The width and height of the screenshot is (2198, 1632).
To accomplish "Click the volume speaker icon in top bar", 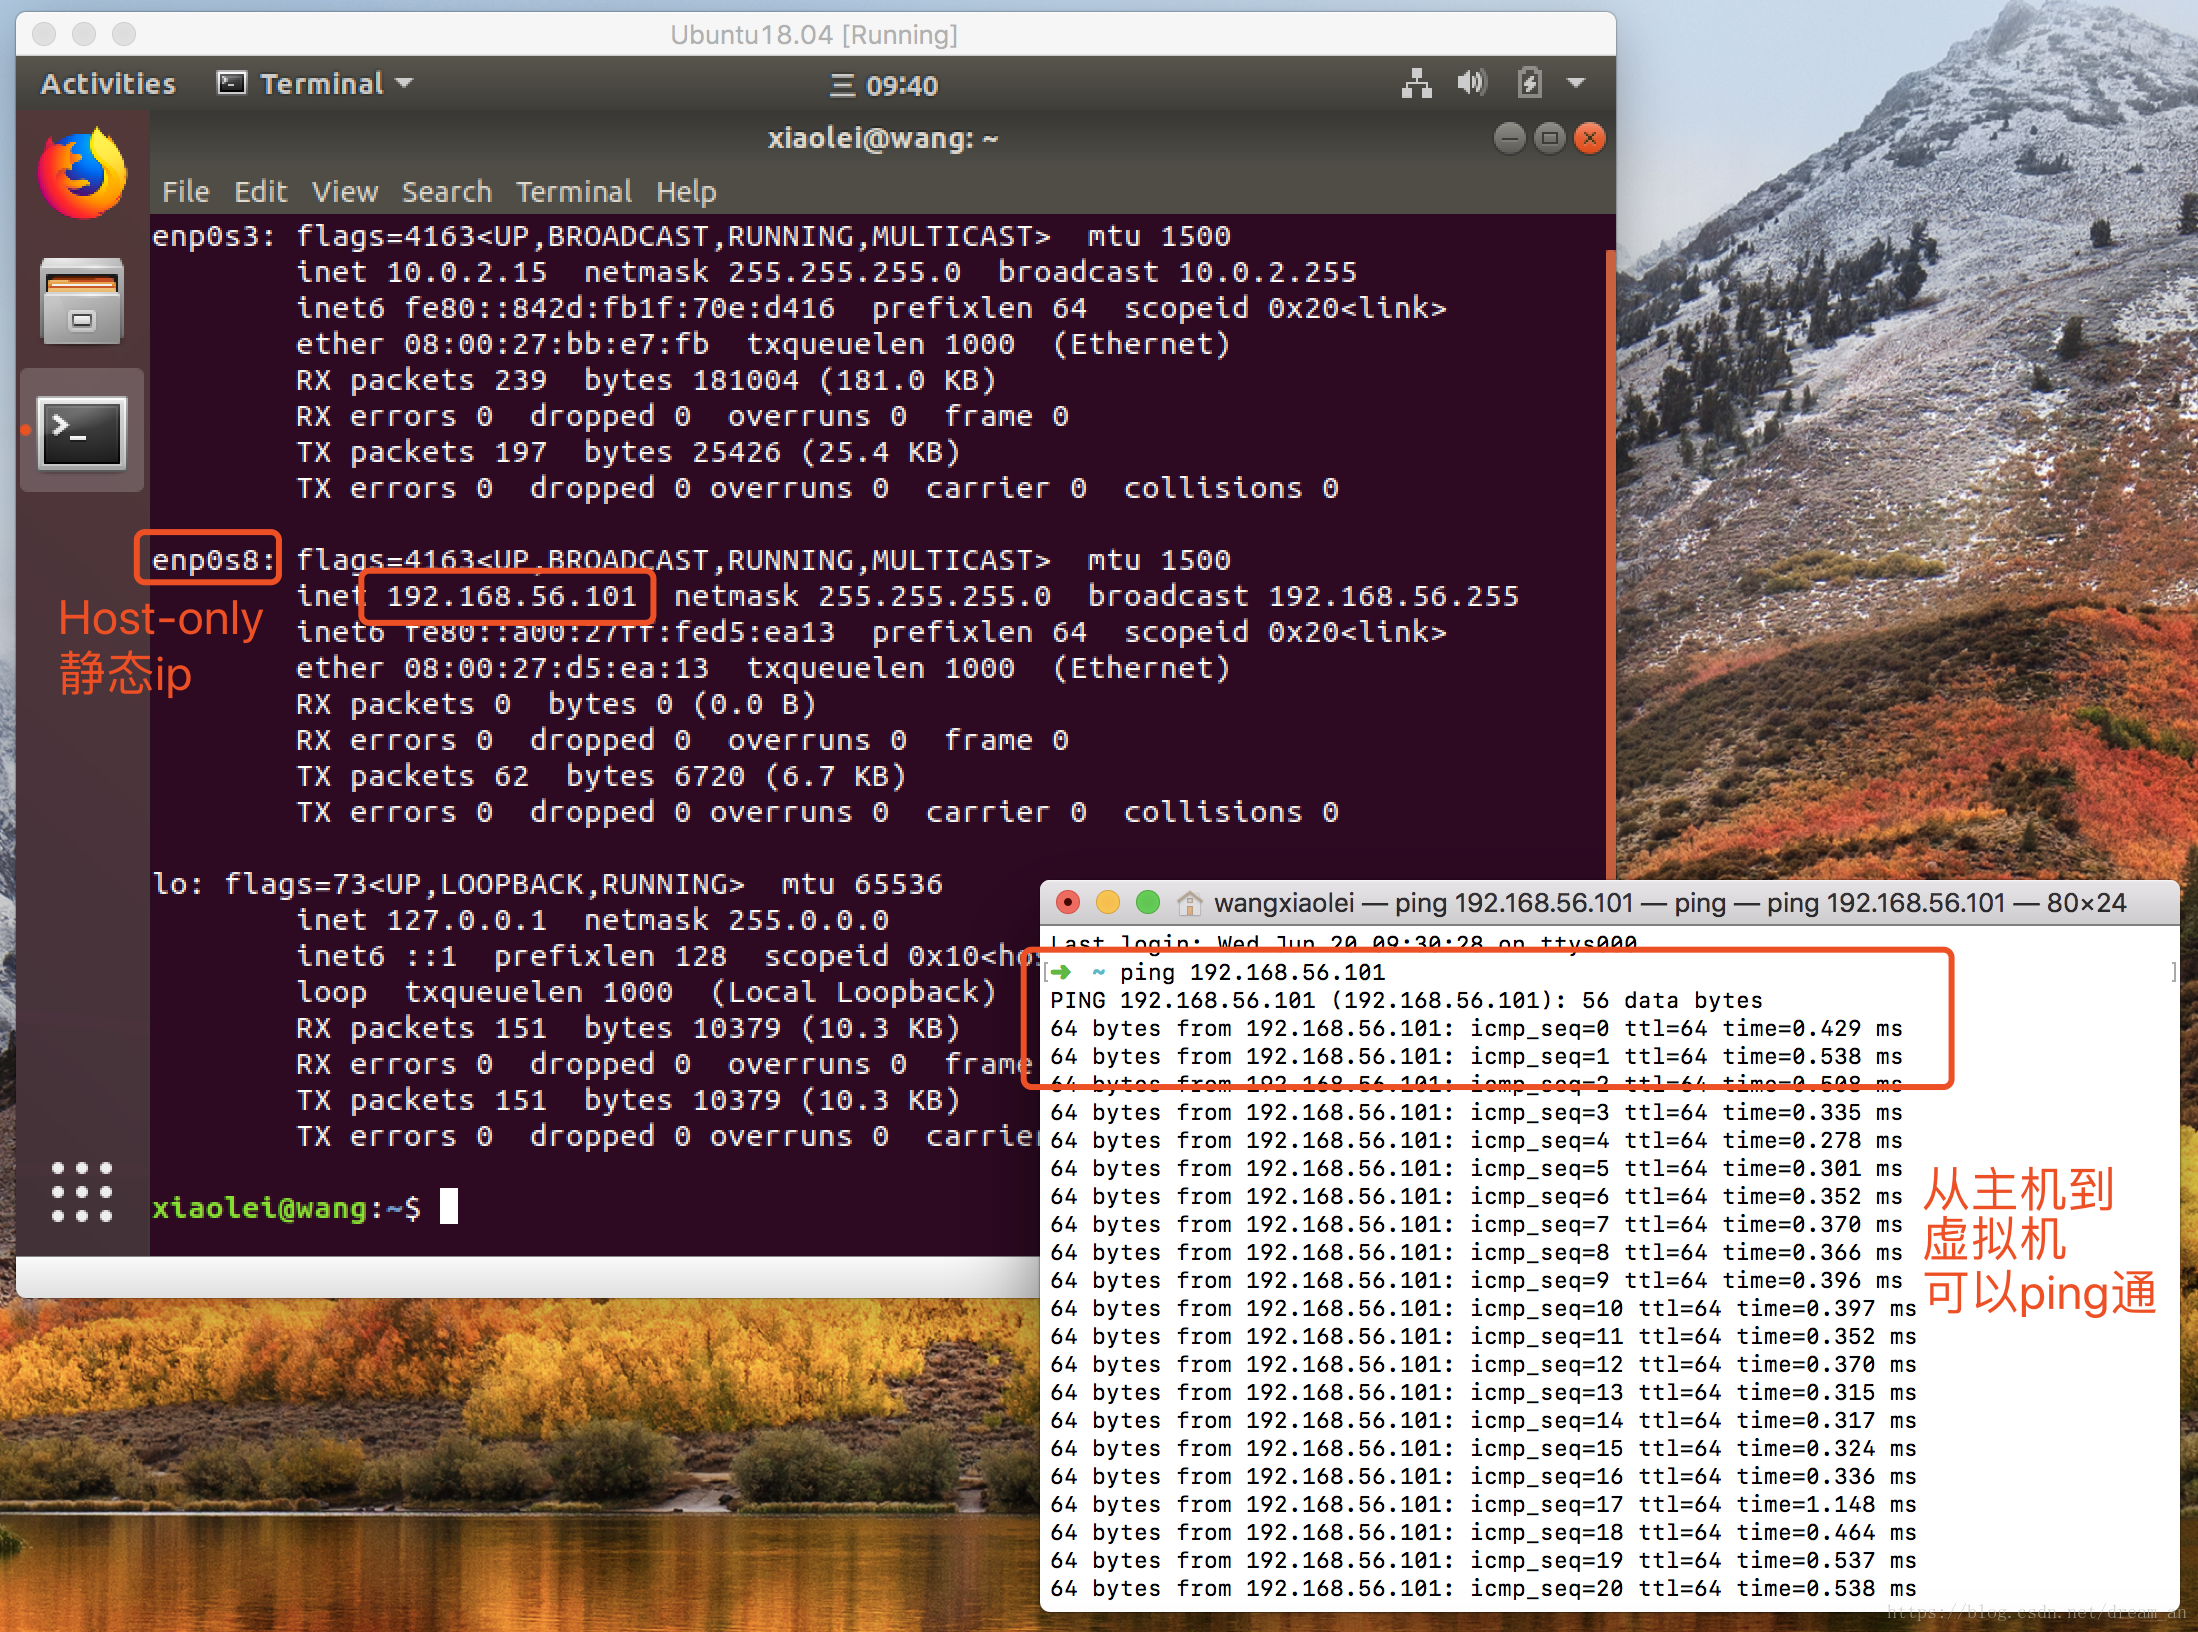I will [1471, 83].
